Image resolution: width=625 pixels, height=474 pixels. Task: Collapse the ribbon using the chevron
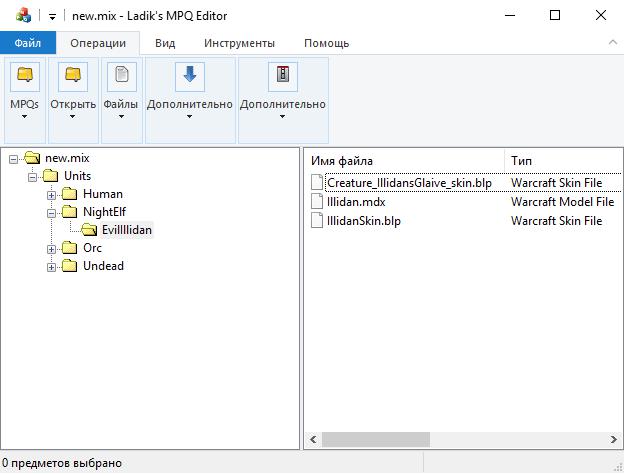pos(612,43)
